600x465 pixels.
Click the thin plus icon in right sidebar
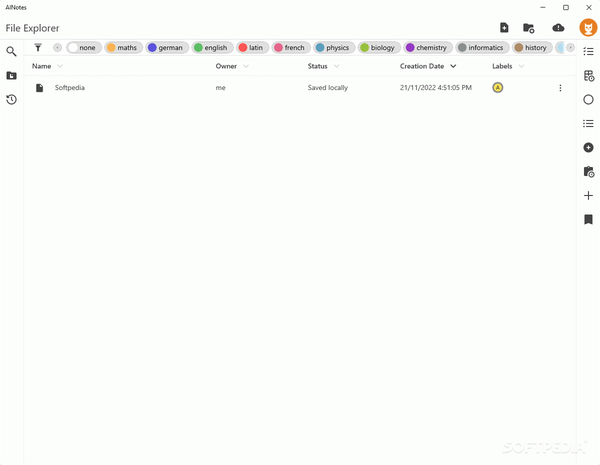tap(588, 196)
